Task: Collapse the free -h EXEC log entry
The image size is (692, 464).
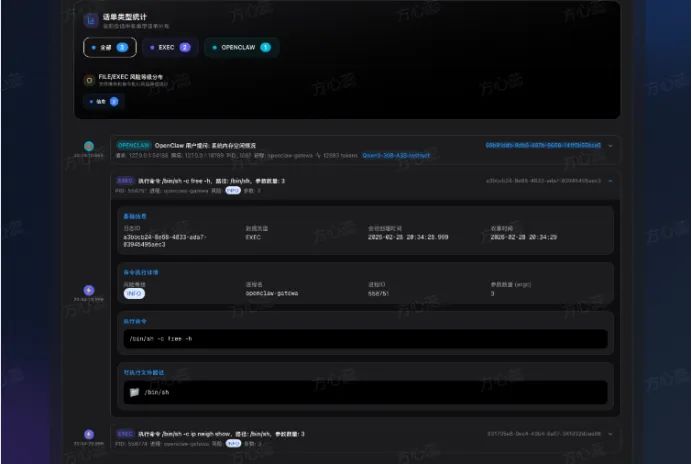Action: pyautogui.click(x=610, y=181)
